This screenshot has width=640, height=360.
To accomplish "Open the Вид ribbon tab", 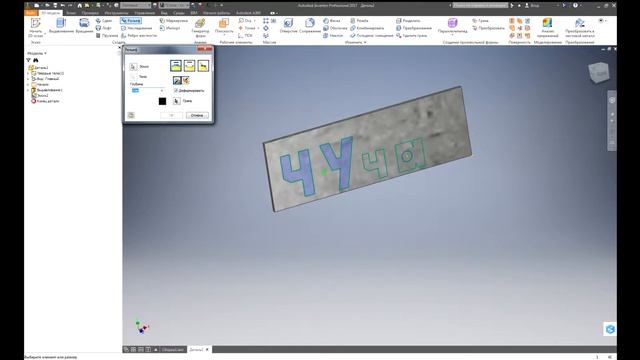I will tap(164, 13).
